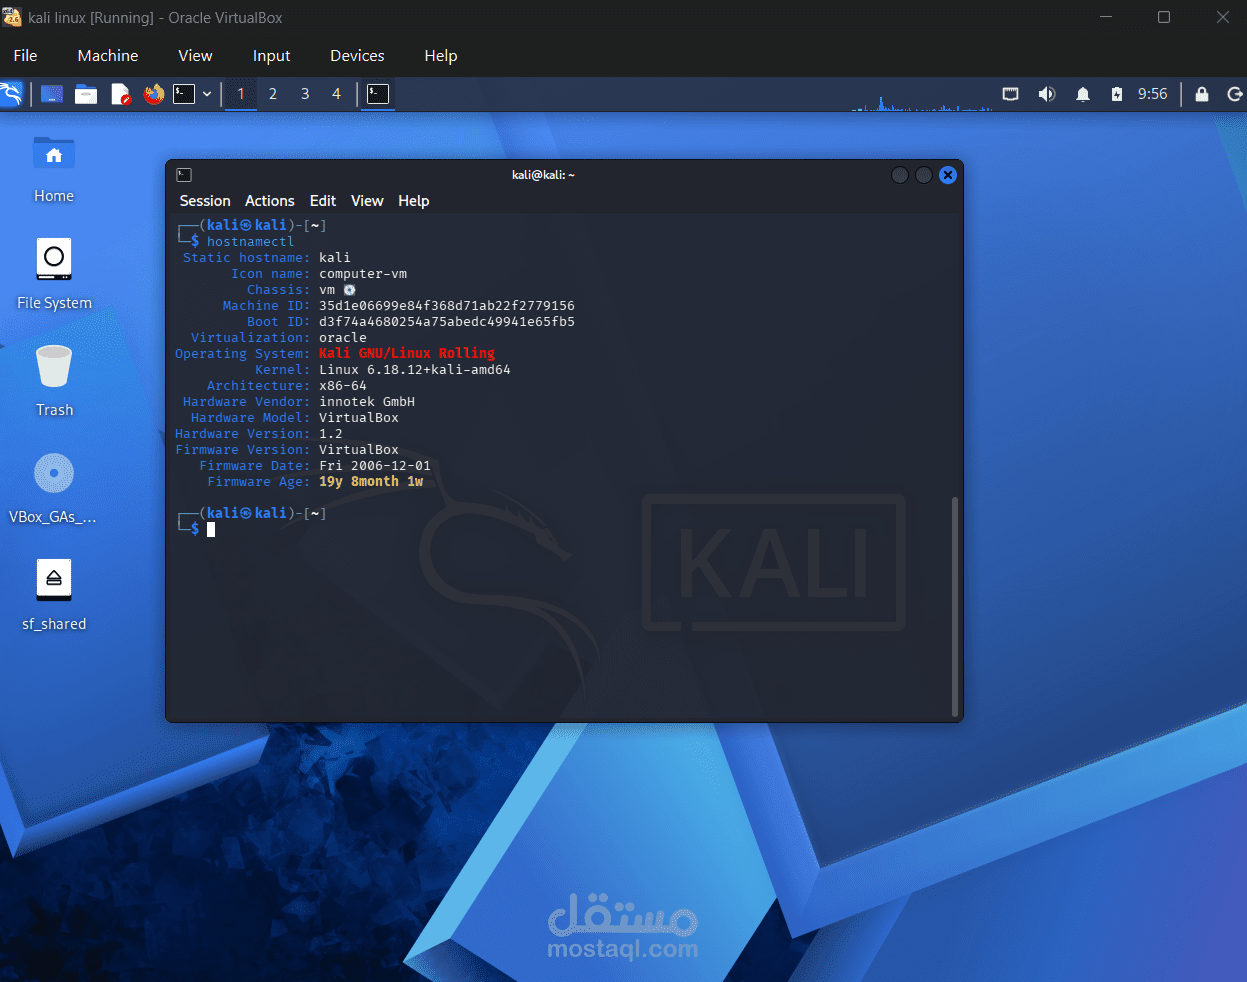Minimize the VirtualBox window

pyautogui.click(x=1106, y=17)
